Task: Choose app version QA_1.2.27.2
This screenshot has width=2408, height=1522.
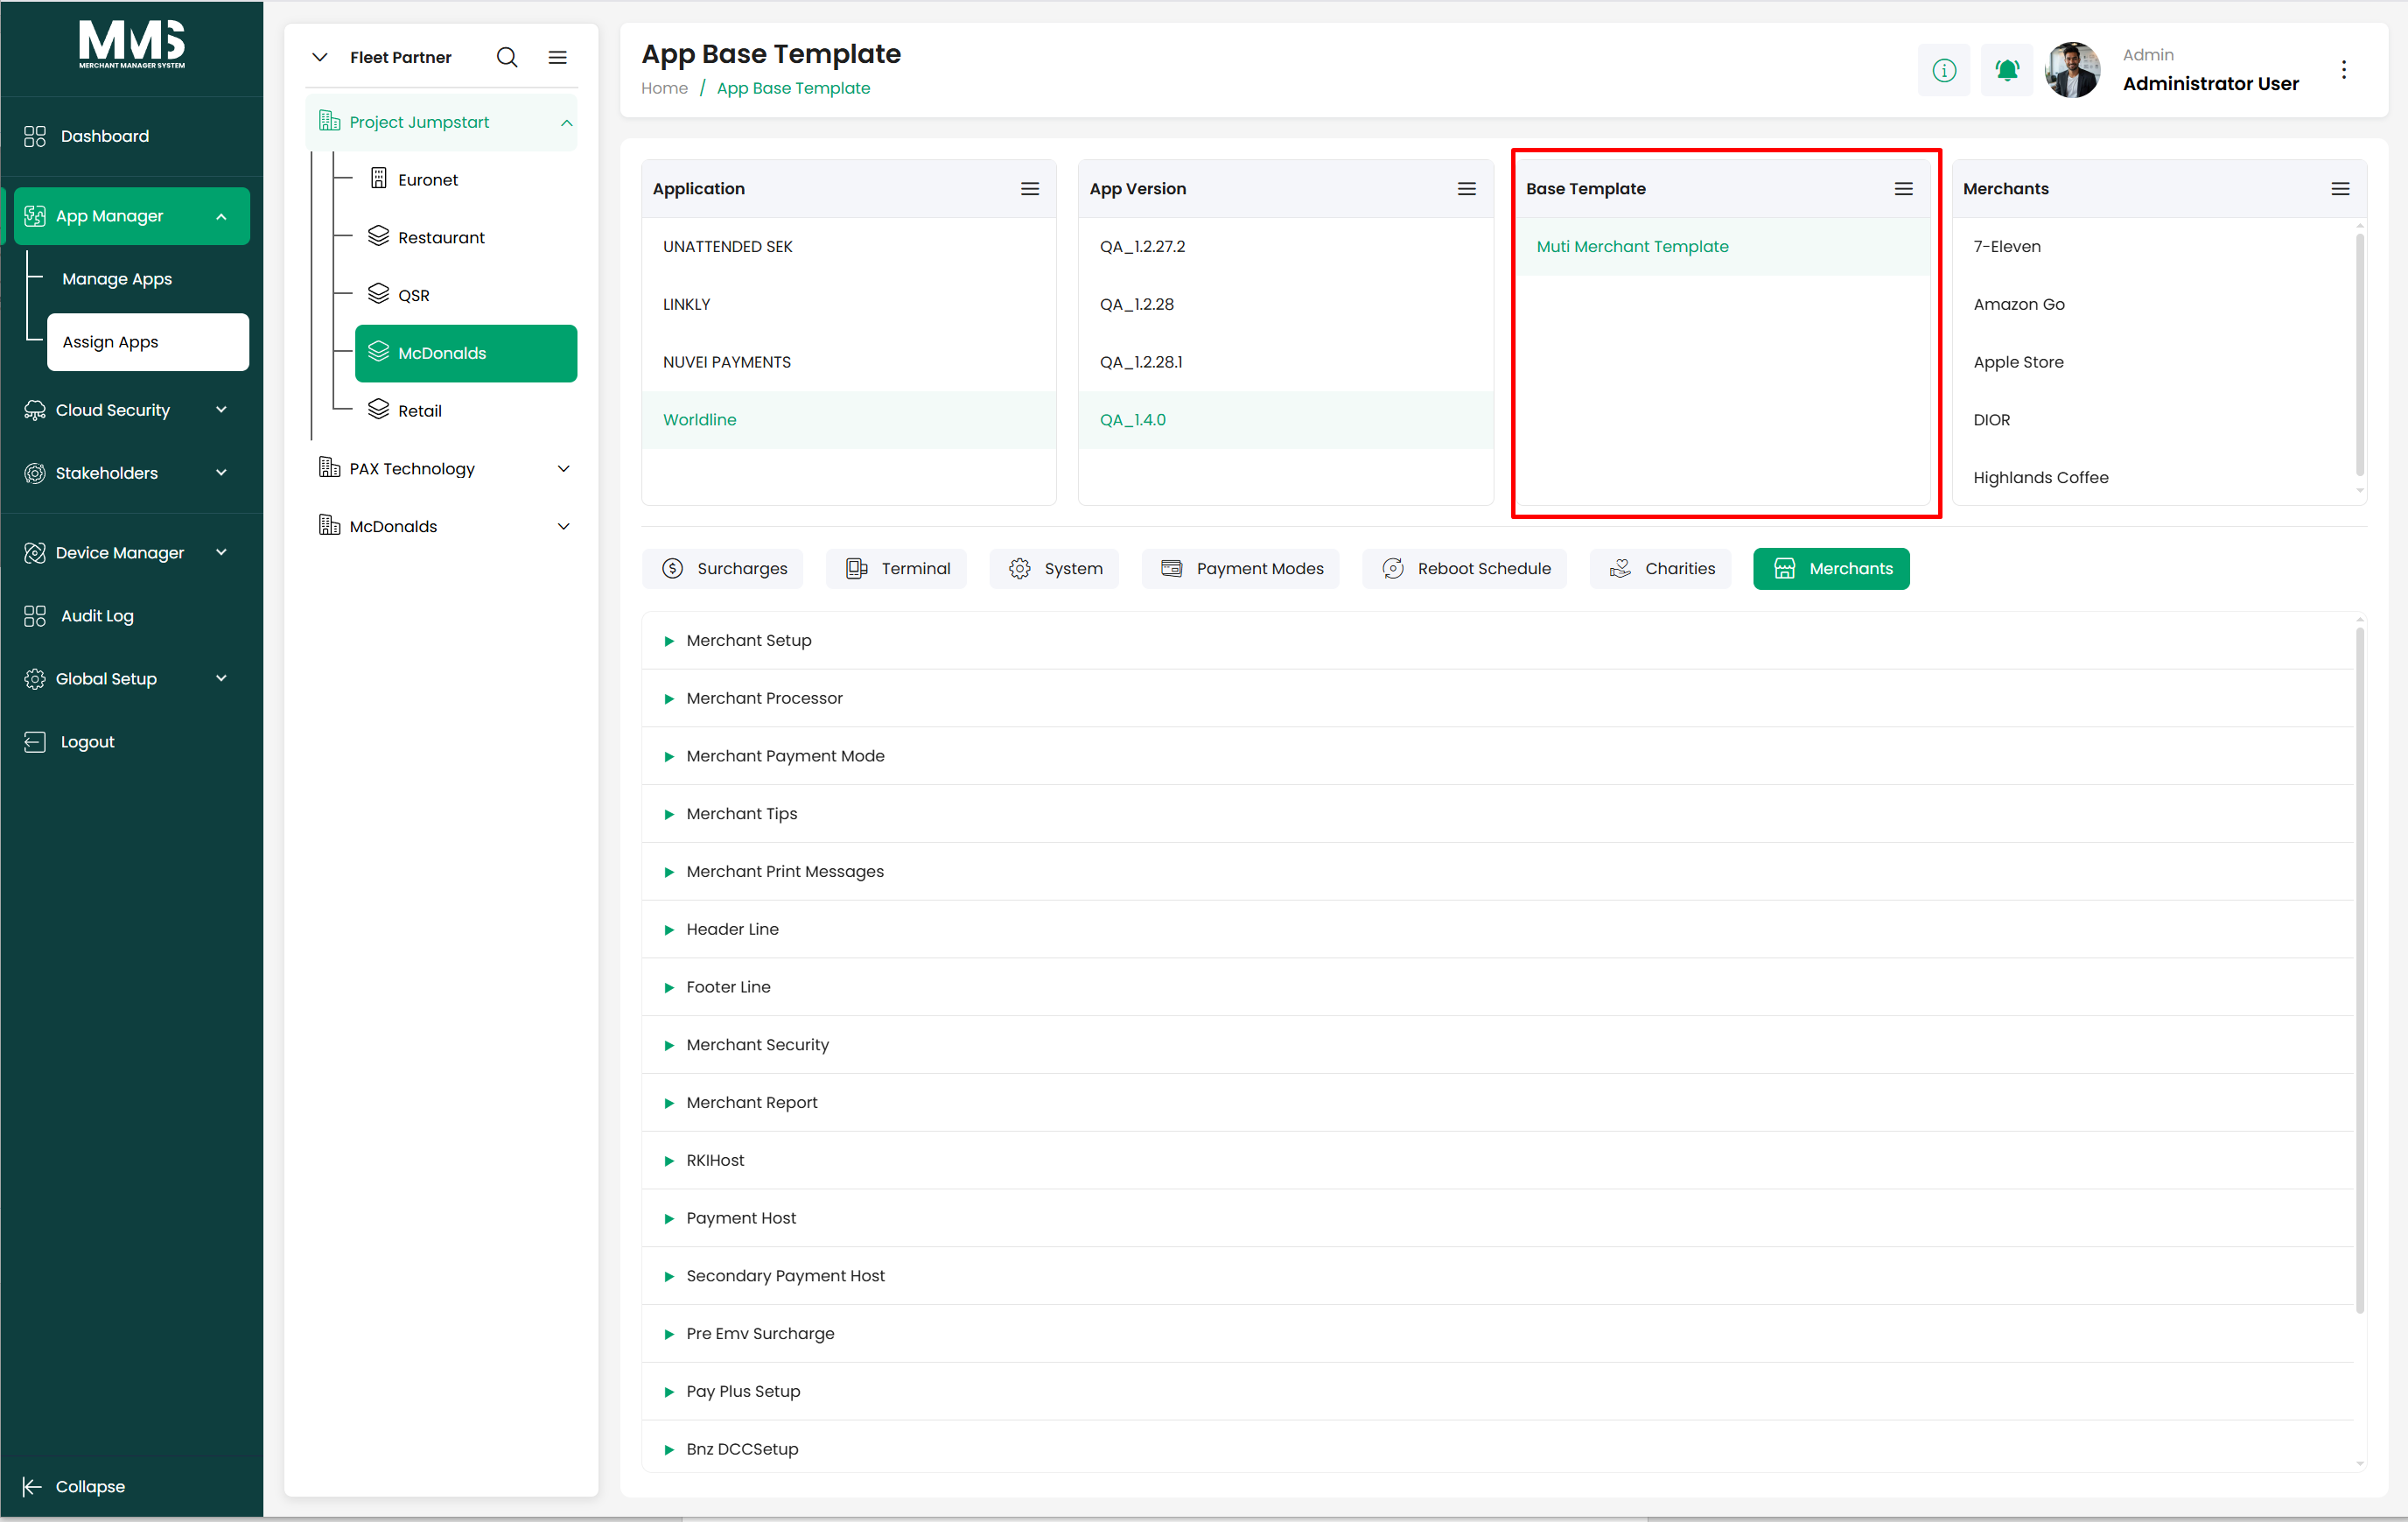Action: [1286, 247]
